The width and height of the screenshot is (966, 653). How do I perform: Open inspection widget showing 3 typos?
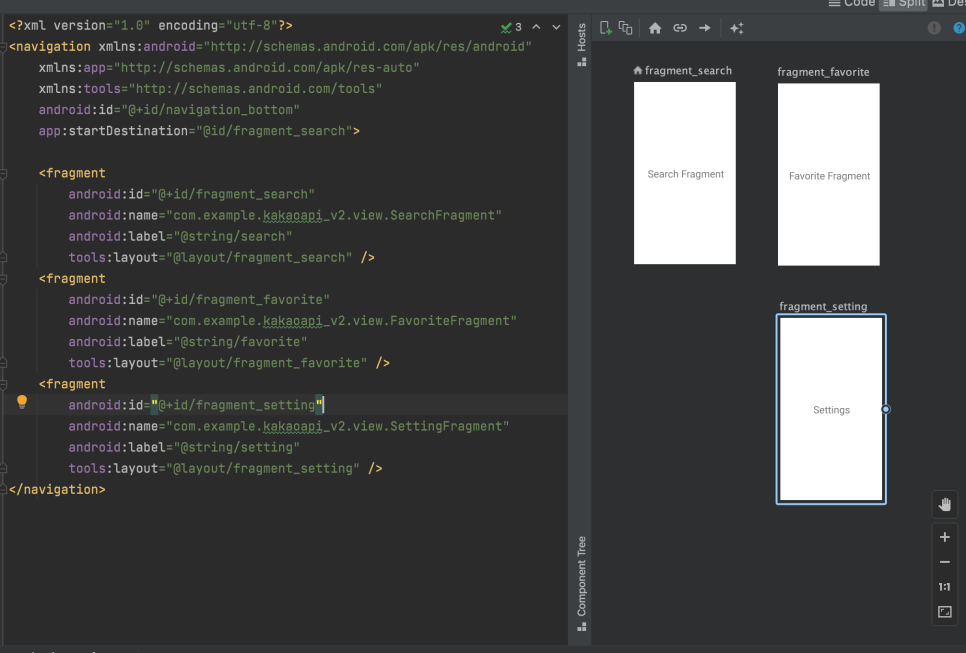(x=511, y=27)
